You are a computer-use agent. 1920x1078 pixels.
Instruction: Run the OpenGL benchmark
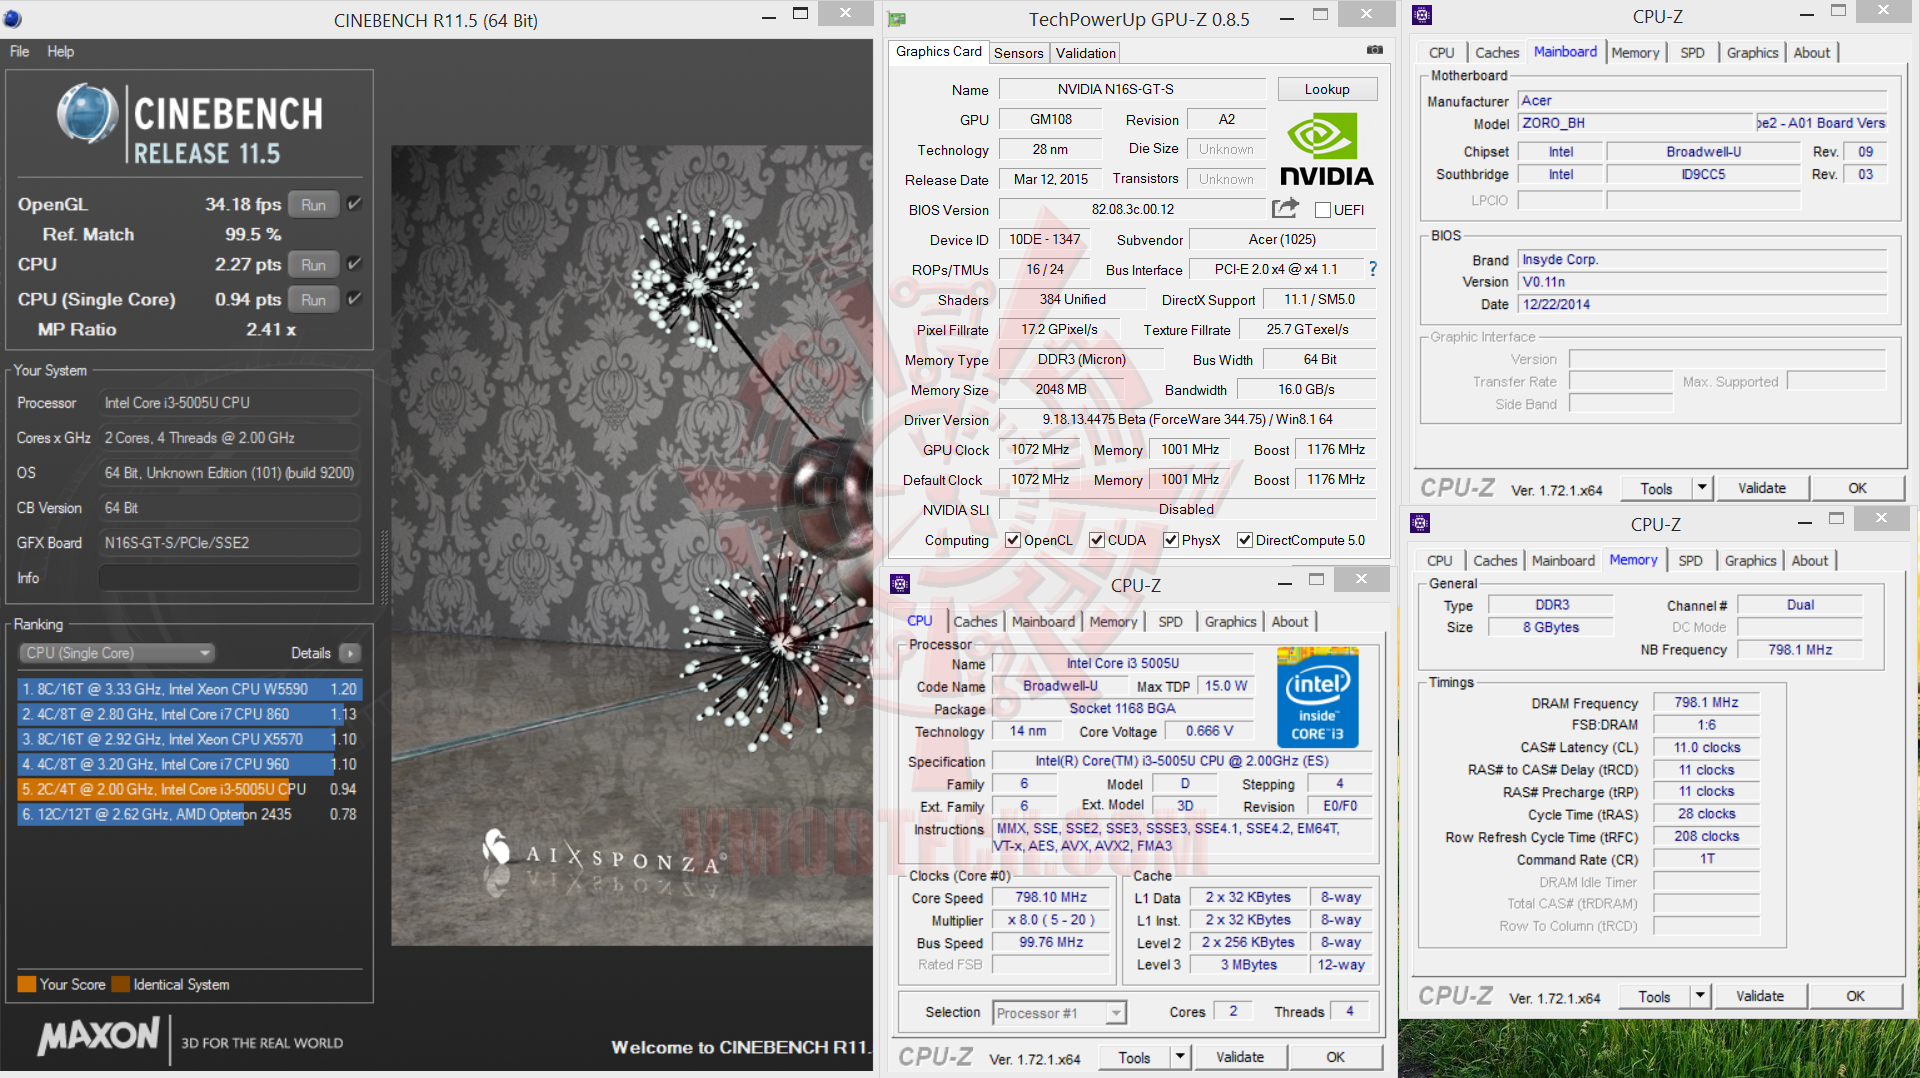[x=313, y=204]
